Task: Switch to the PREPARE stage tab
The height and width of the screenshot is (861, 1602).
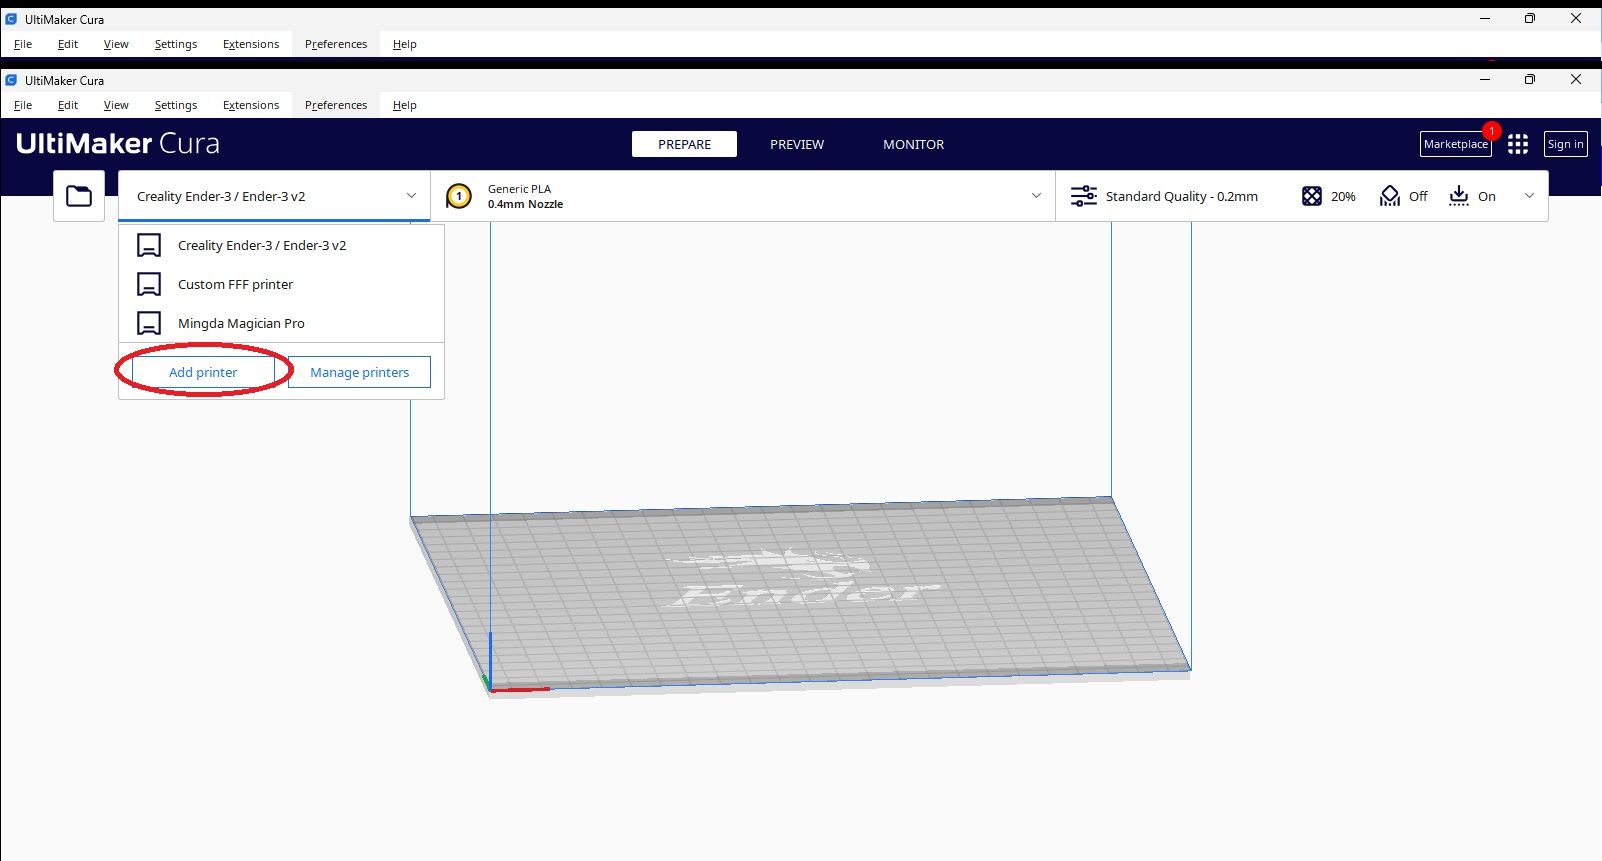Action: 684,144
